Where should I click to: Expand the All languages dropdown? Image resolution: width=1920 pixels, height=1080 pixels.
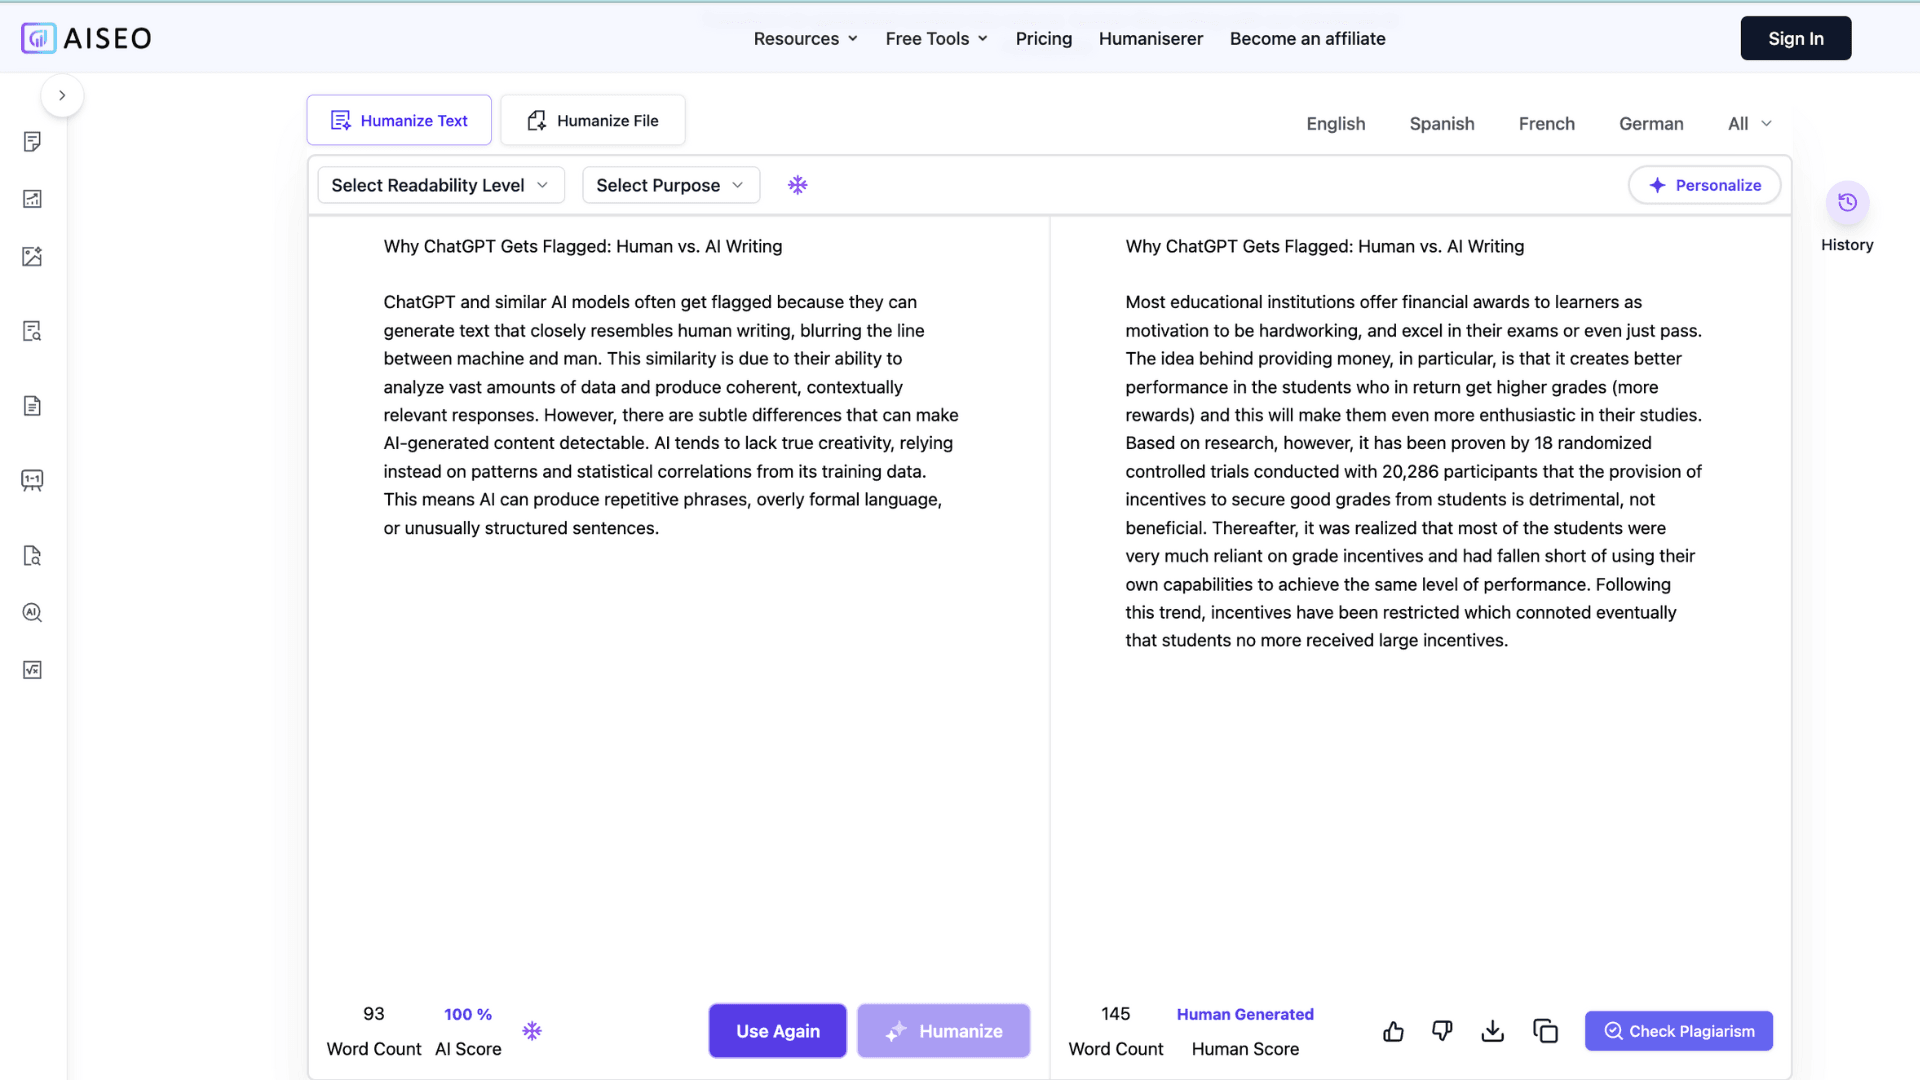[1749, 124]
